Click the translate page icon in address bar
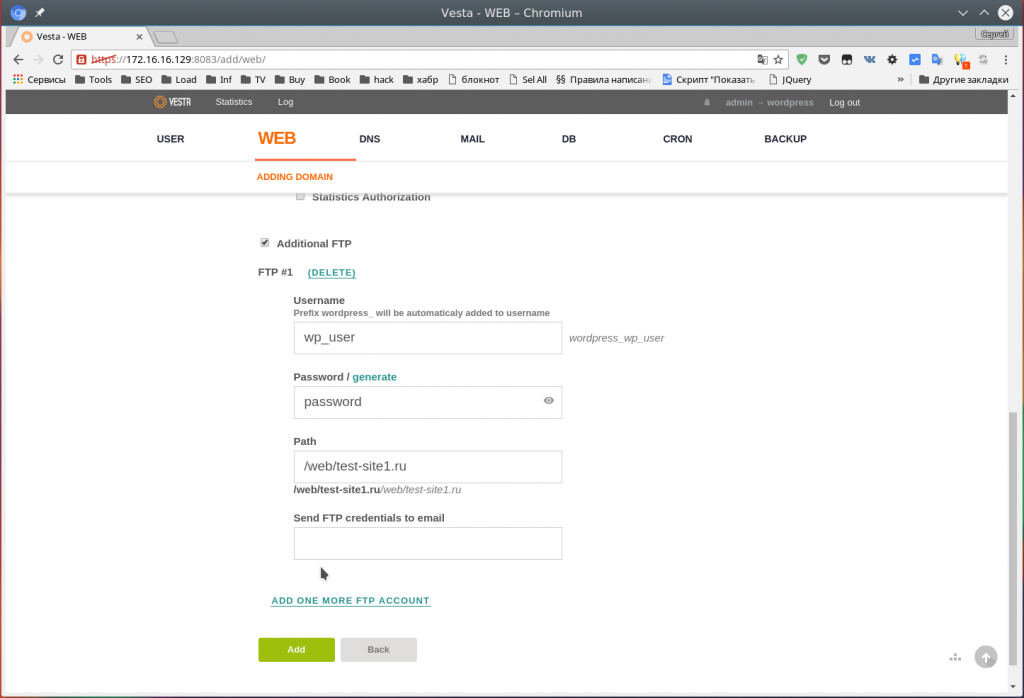This screenshot has height=698, width=1024. 762,59
